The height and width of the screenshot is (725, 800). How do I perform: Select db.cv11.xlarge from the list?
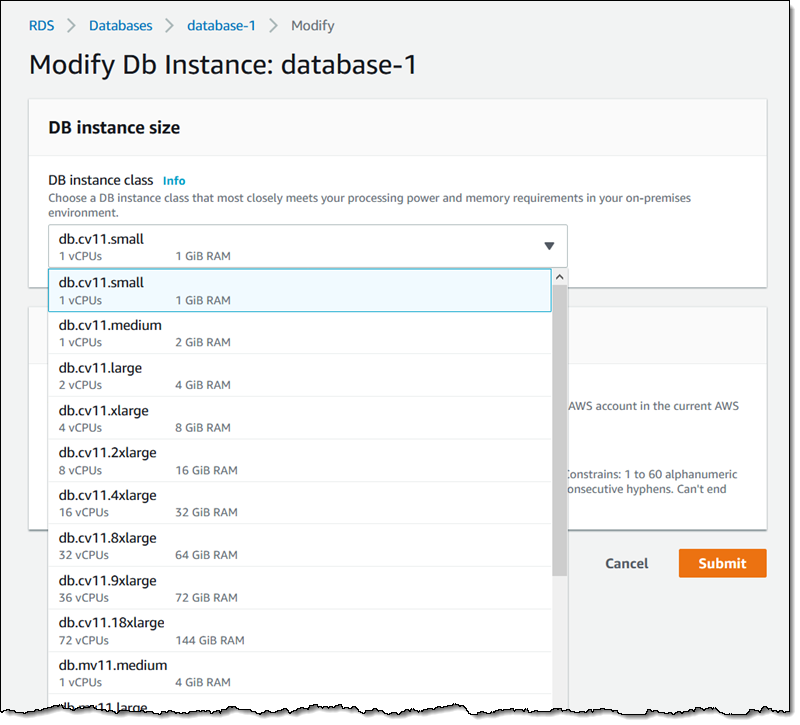pos(300,418)
